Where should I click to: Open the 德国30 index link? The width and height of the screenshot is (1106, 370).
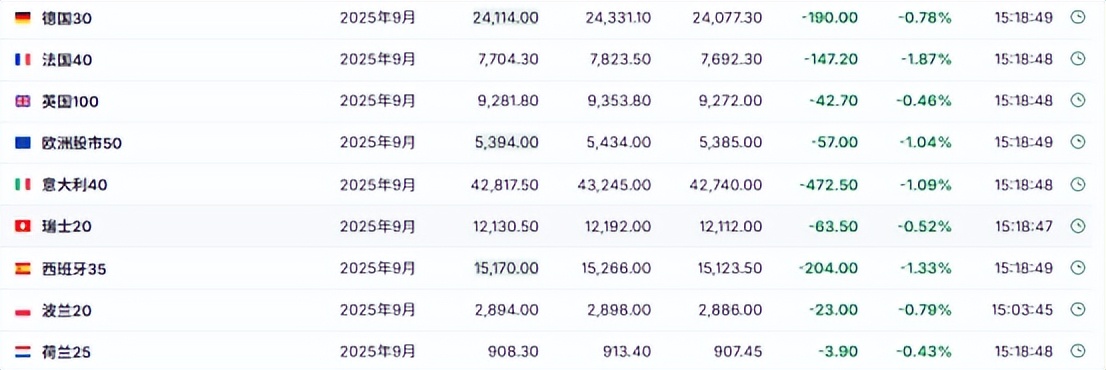click(x=66, y=18)
